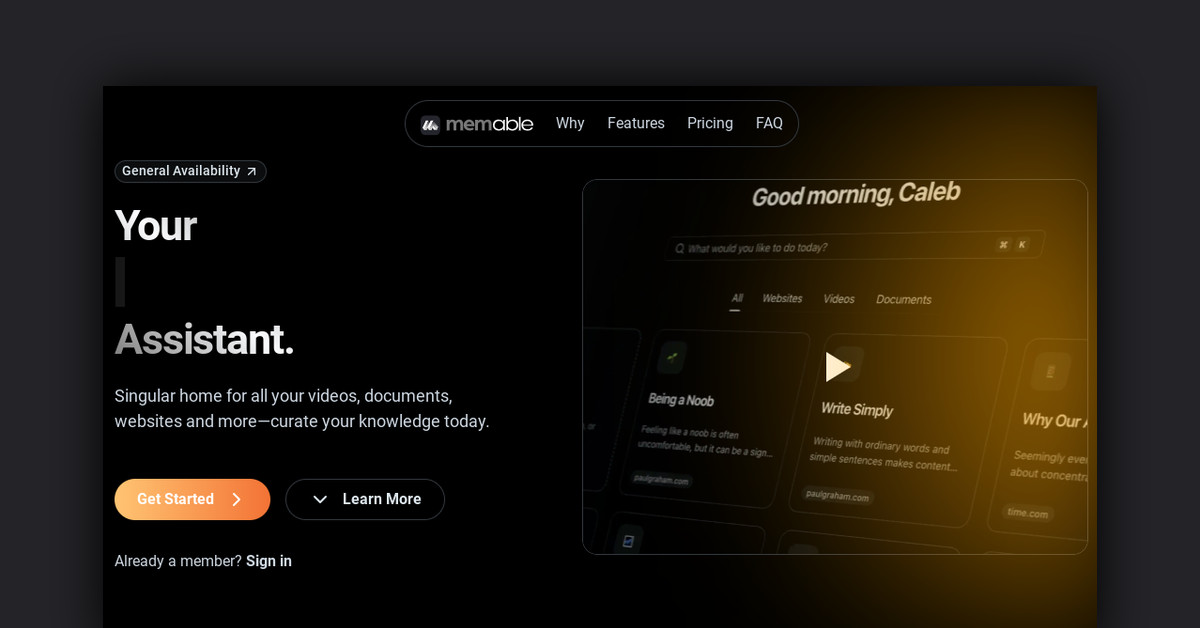Expand the Learn More chevron
The image size is (1200, 628).
click(320, 499)
